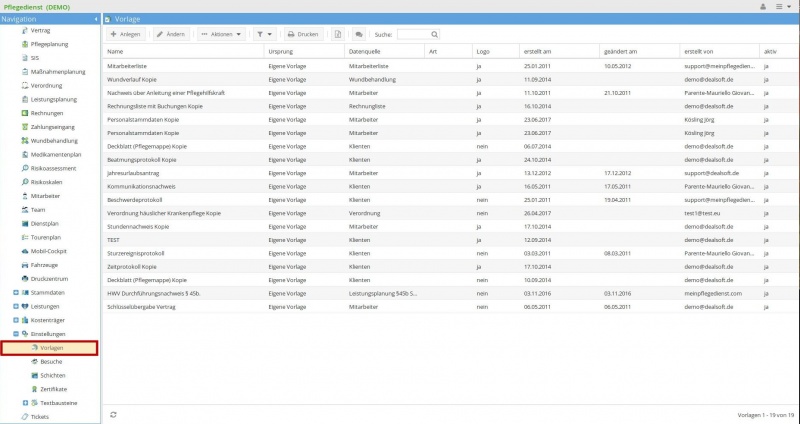
Task: Click the Risikoassessment magnifier icon
Action: (x=25, y=168)
